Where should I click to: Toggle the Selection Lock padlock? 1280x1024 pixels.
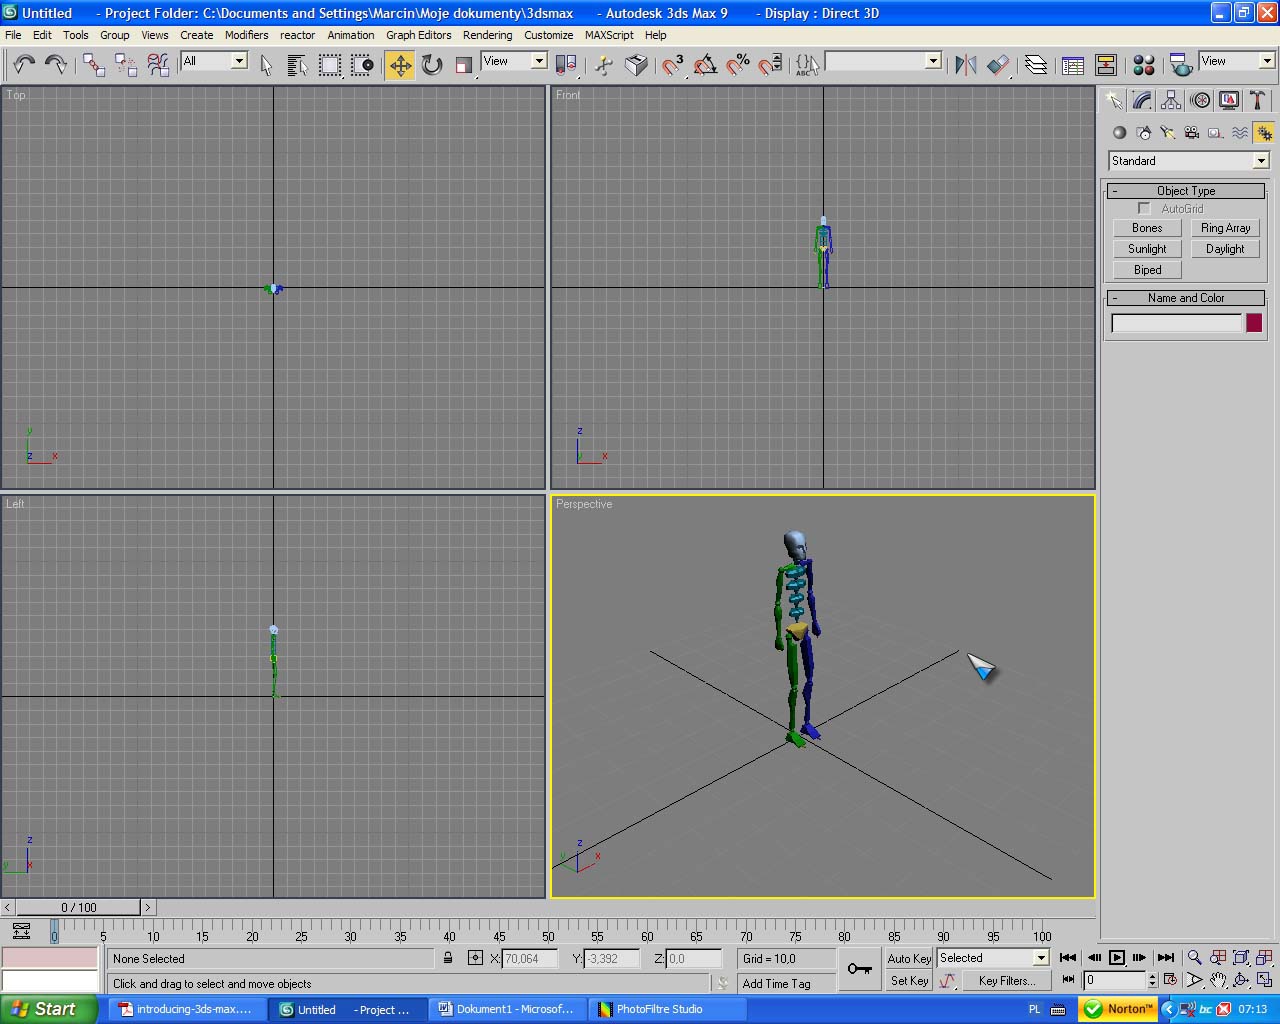(448, 958)
